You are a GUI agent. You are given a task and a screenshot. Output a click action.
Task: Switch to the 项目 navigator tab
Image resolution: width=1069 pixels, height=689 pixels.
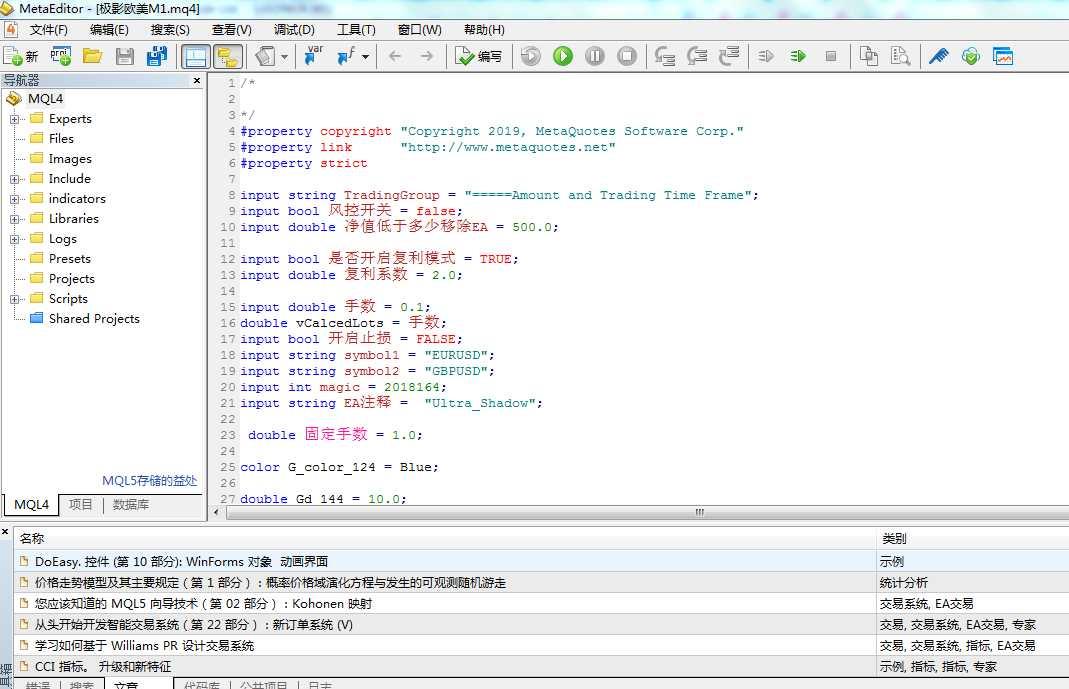tap(80, 504)
